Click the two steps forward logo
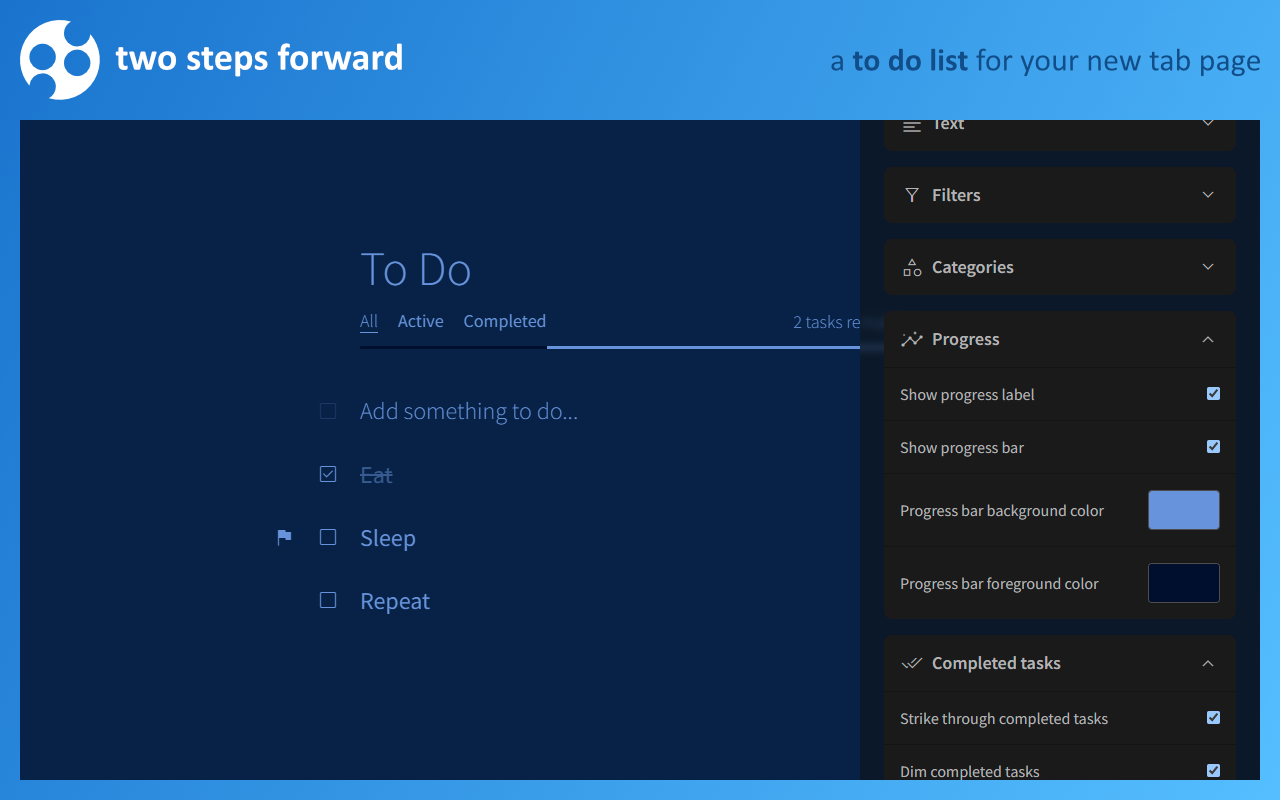This screenshot has width=1280, height=800. [x=60, y=60]
